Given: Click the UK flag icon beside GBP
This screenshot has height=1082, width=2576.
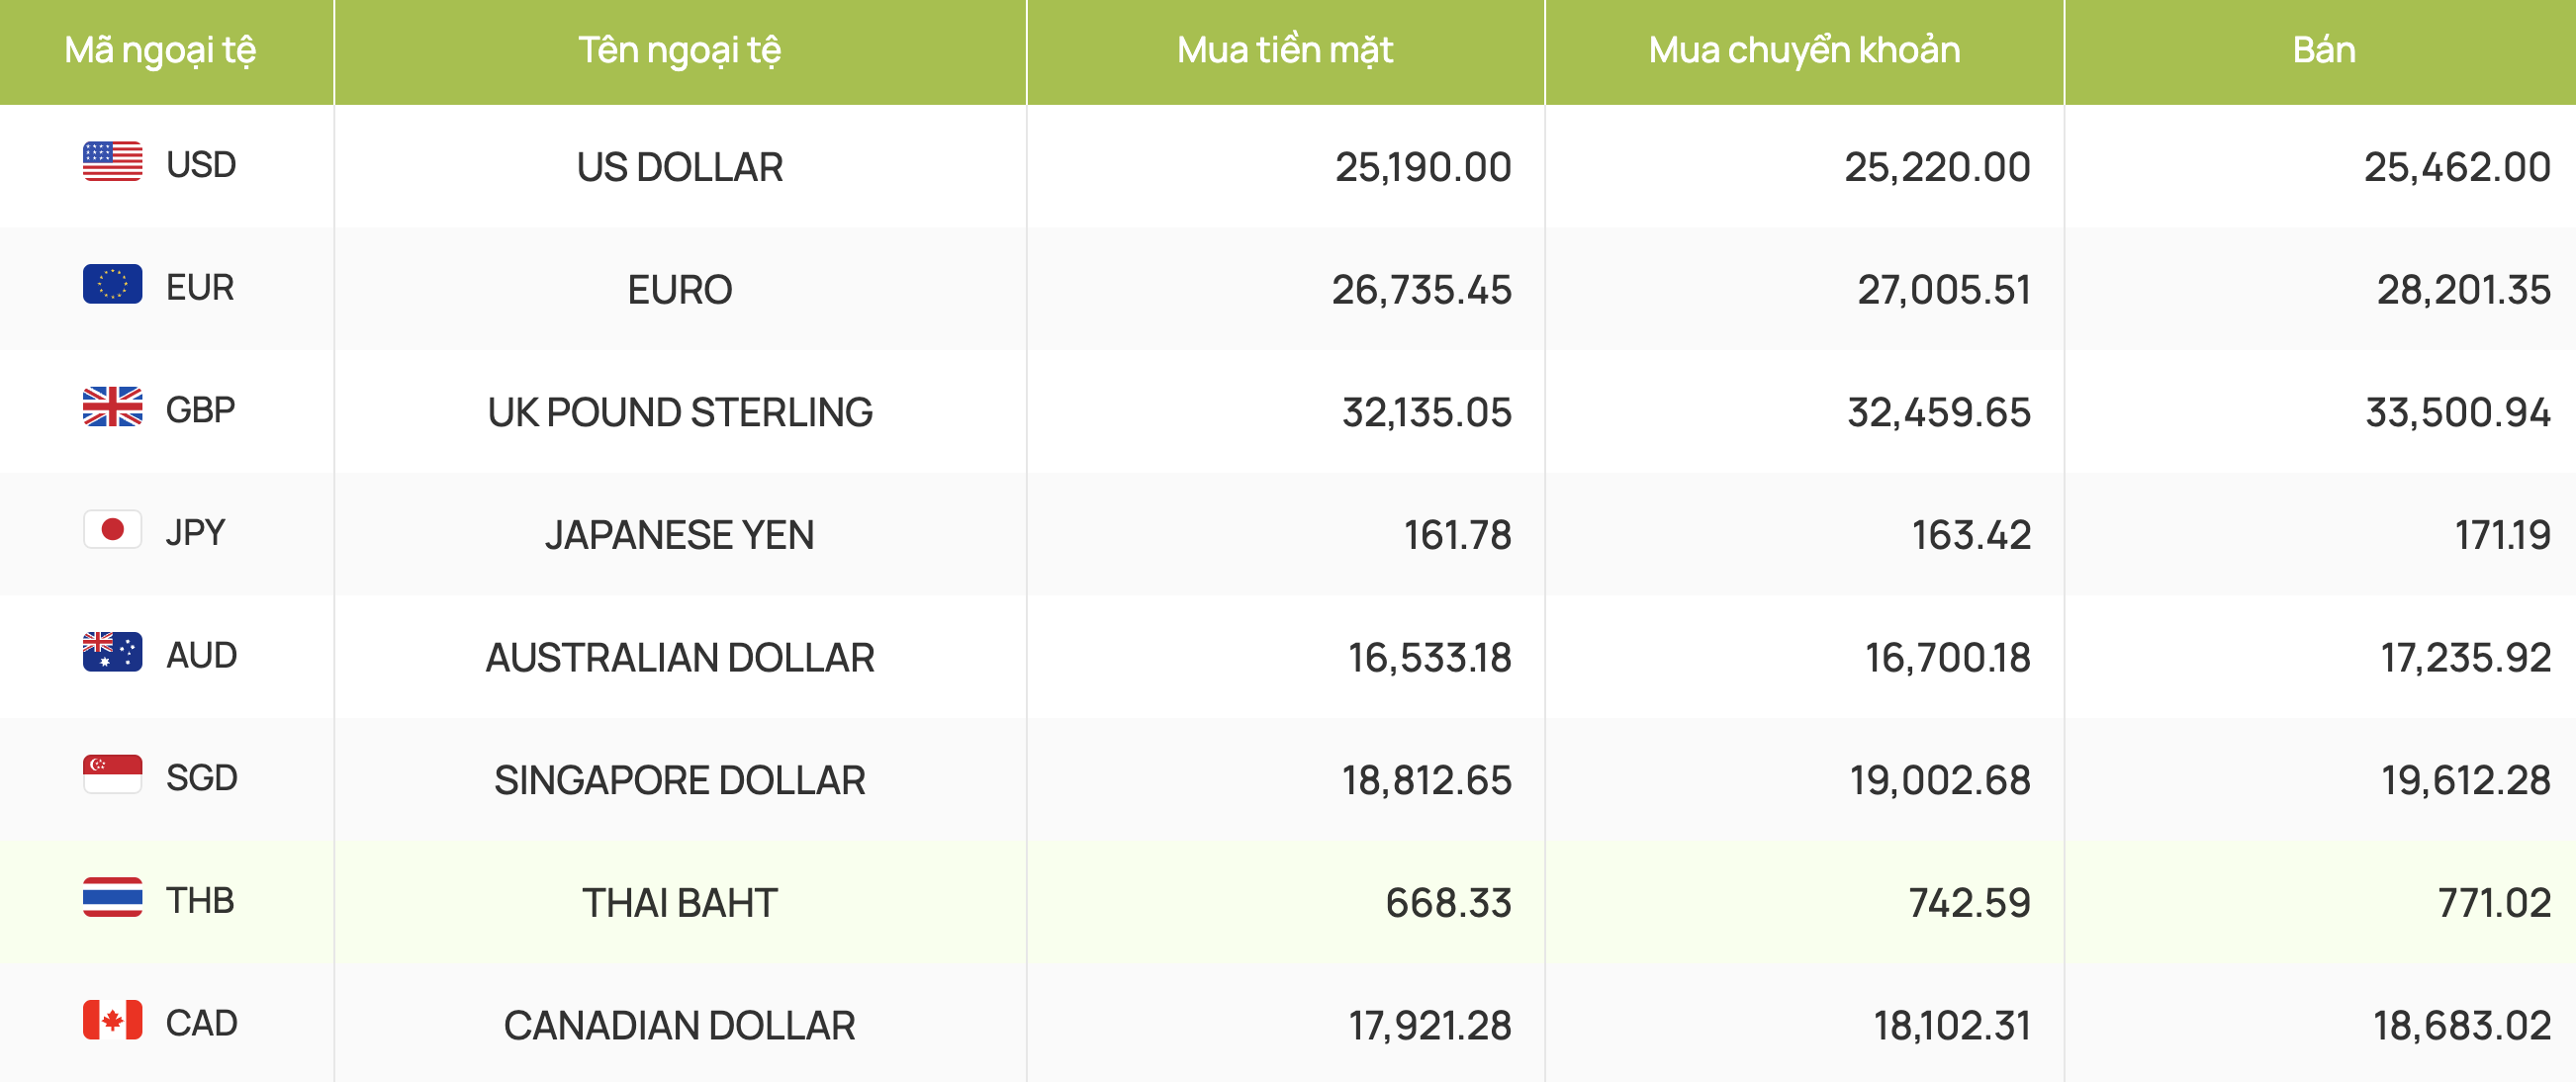Looking at the screenshot, I should (112, 407).
